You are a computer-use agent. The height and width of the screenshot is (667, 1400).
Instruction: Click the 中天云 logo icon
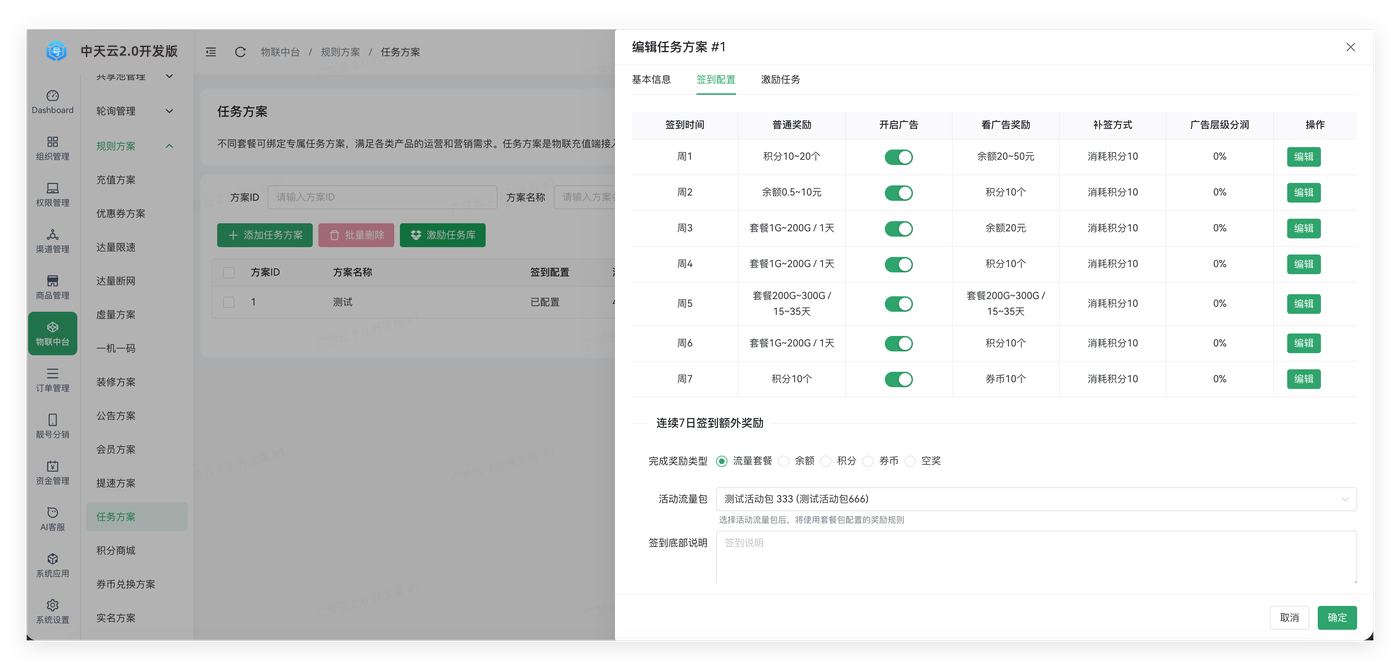tap(56, 51)
